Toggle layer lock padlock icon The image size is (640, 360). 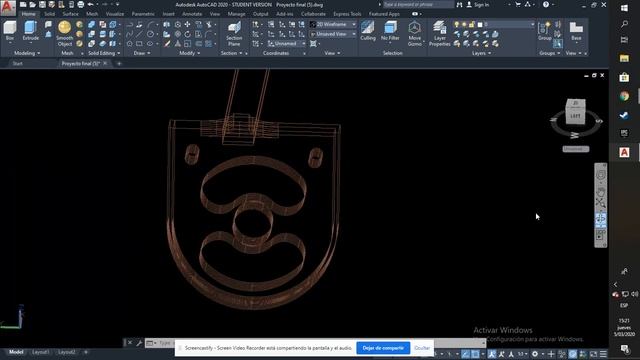click(x=472, y=24)
